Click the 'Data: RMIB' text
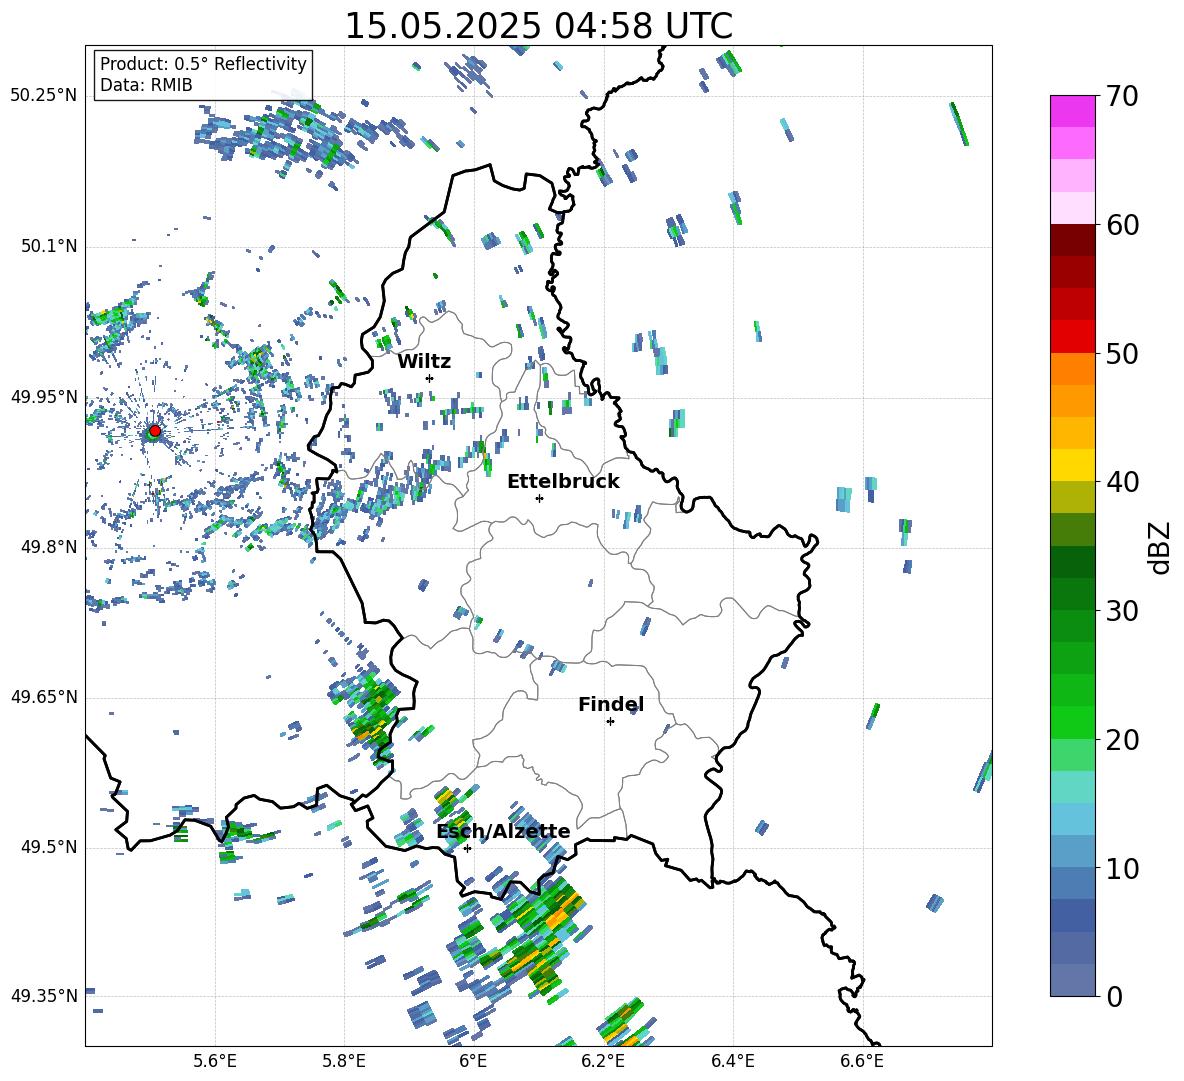Viewport: 1184px width, 1081px height. tap(146, 85)
